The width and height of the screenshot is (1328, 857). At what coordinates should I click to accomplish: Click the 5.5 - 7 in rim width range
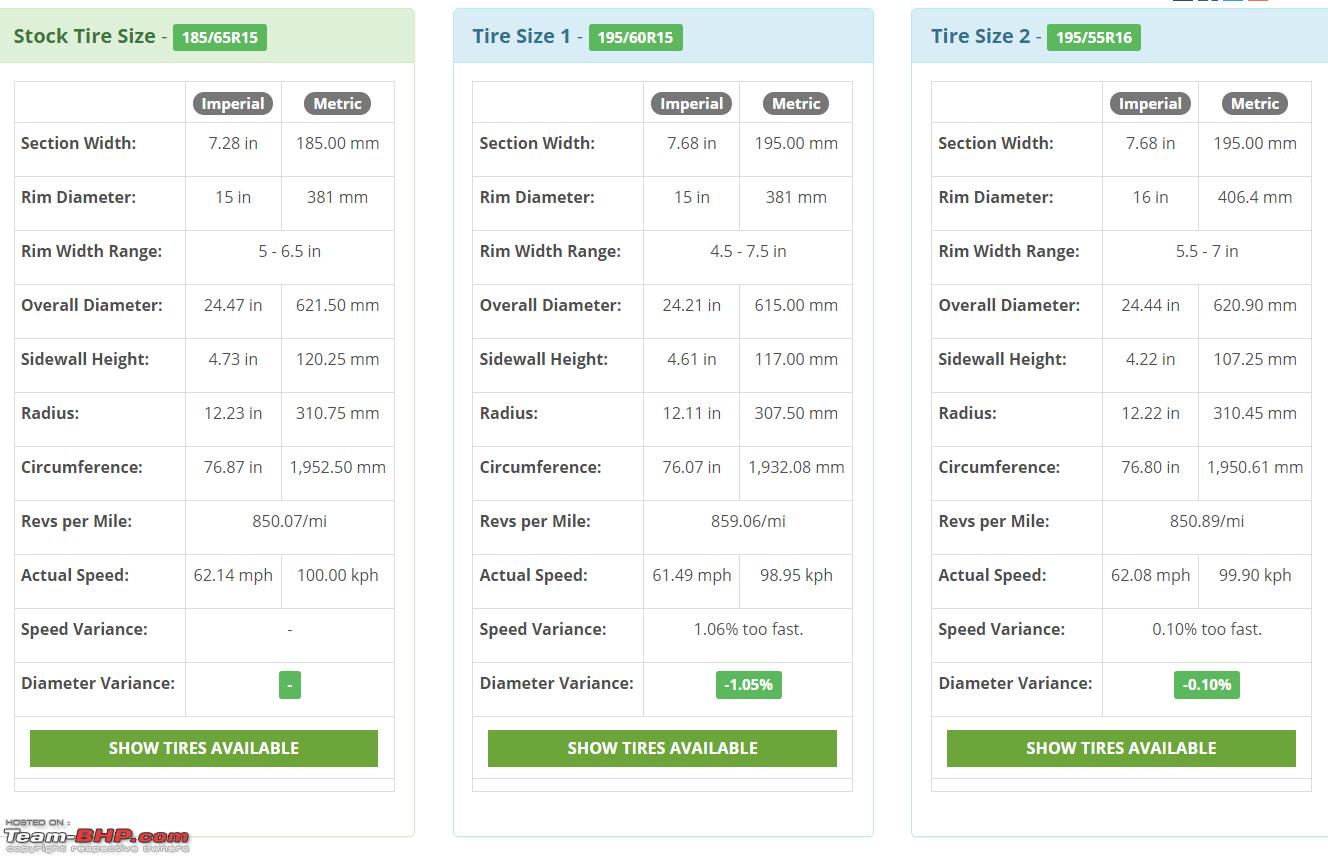pyautogui.click(x=1207, y=251)
